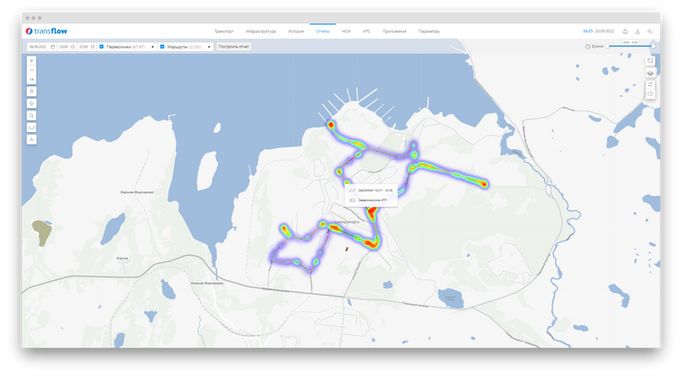Screen dimensions: 682x379
Task: Click the transflow logo
Action: tap(47, 31)
